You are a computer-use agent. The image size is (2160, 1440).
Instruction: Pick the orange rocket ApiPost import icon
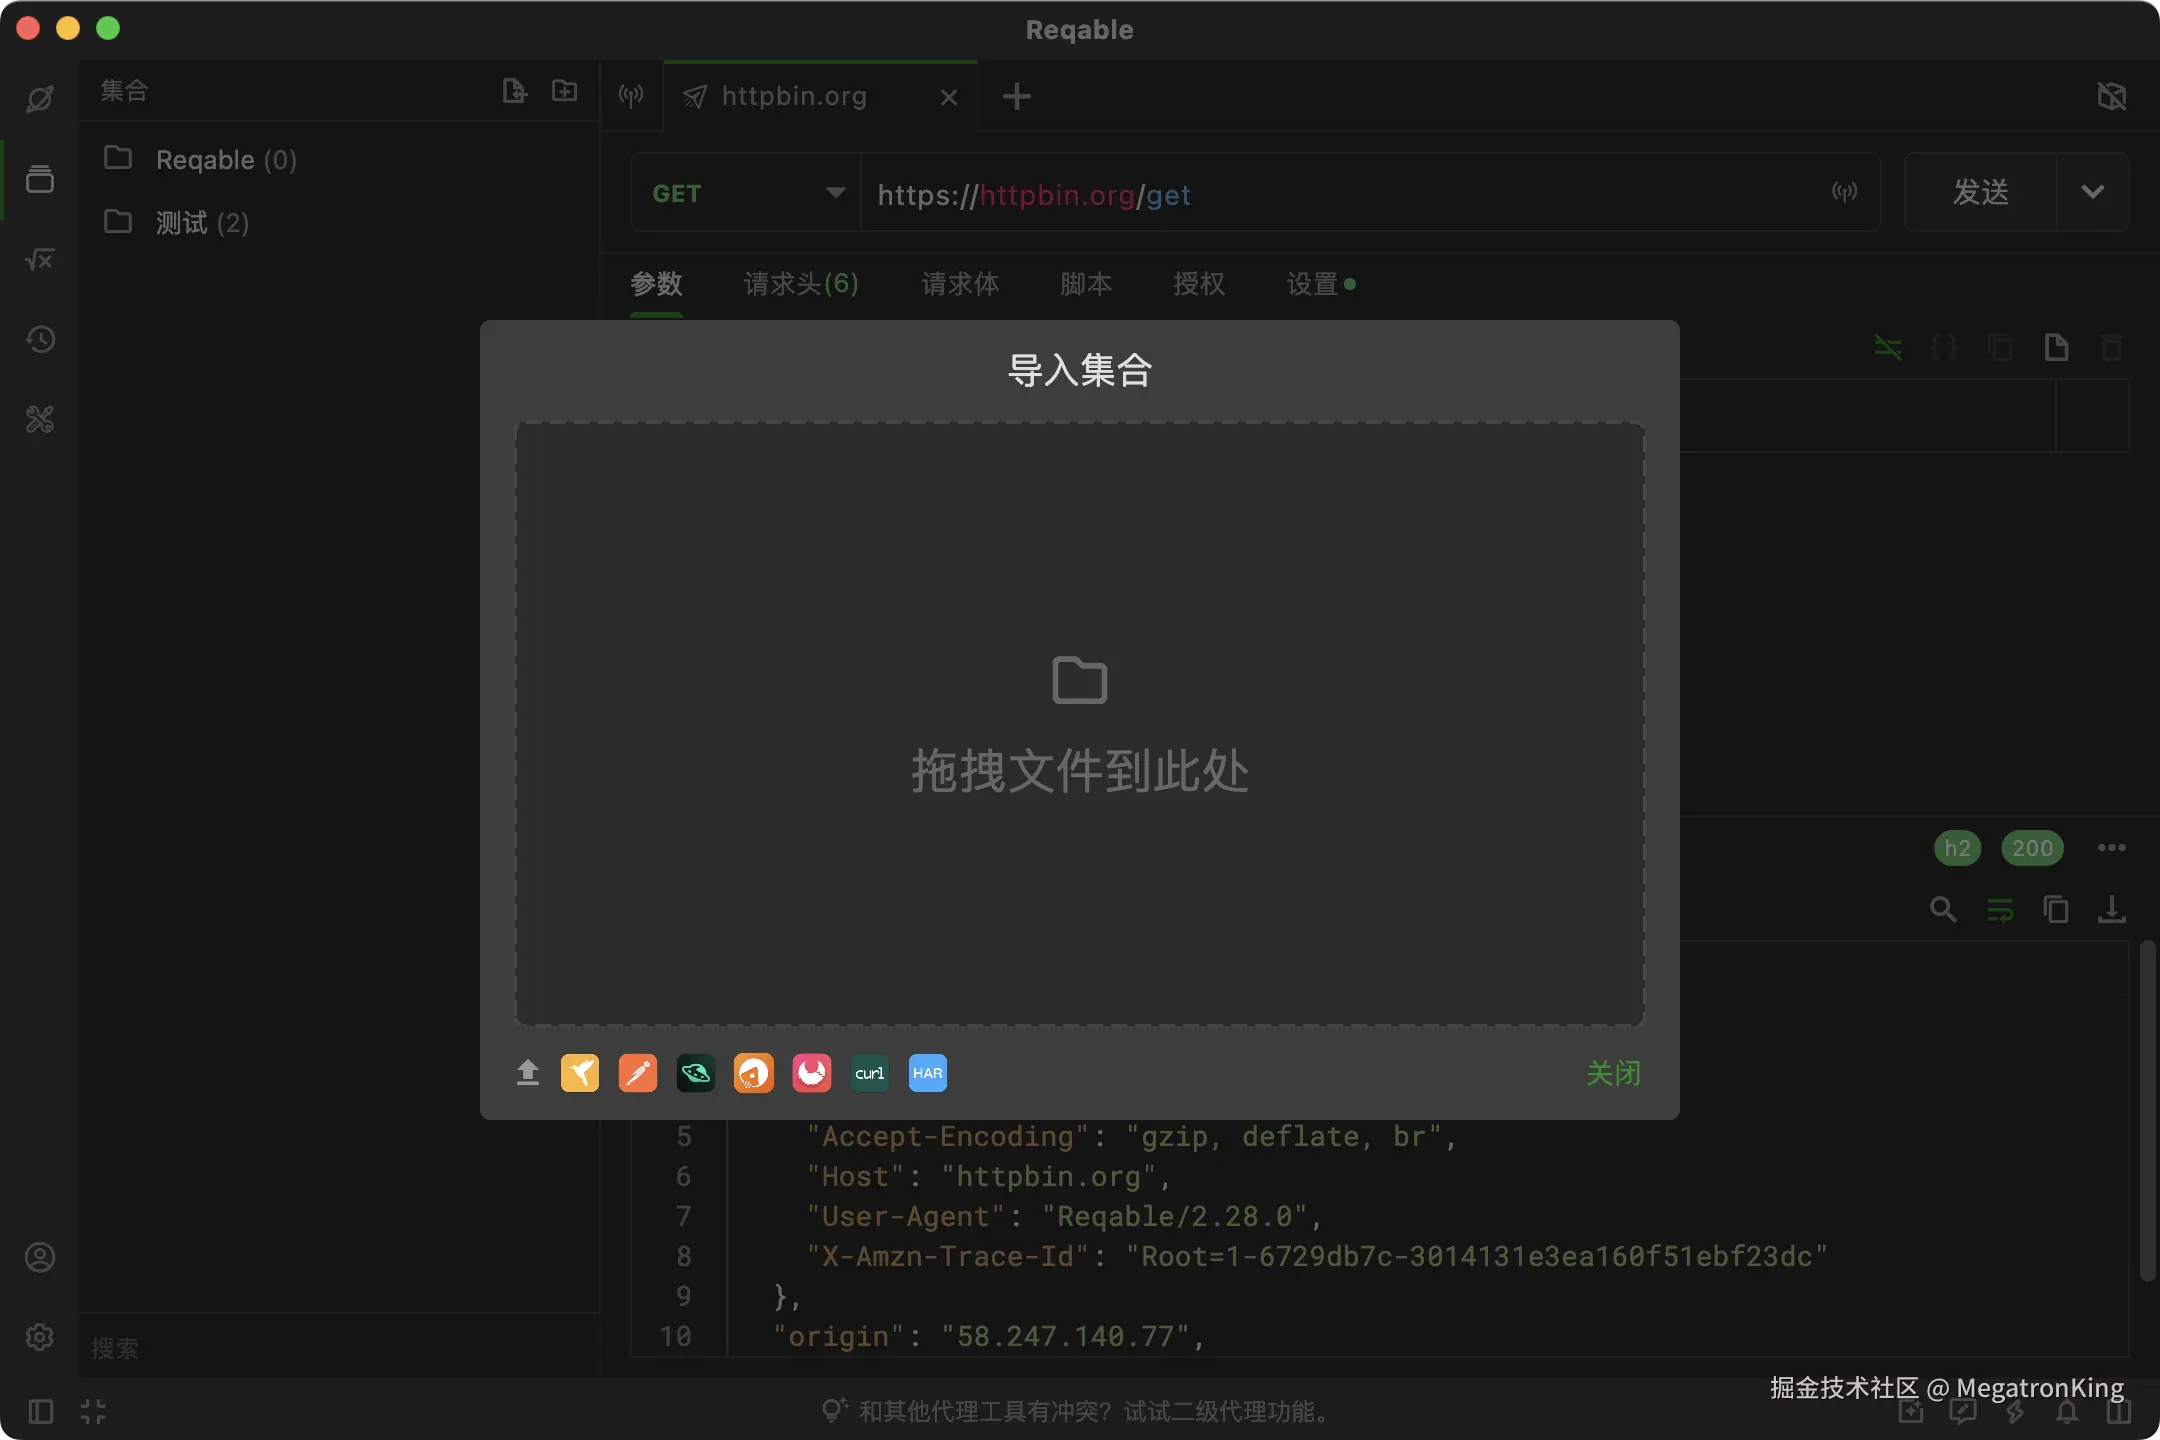pos(754,1073)
